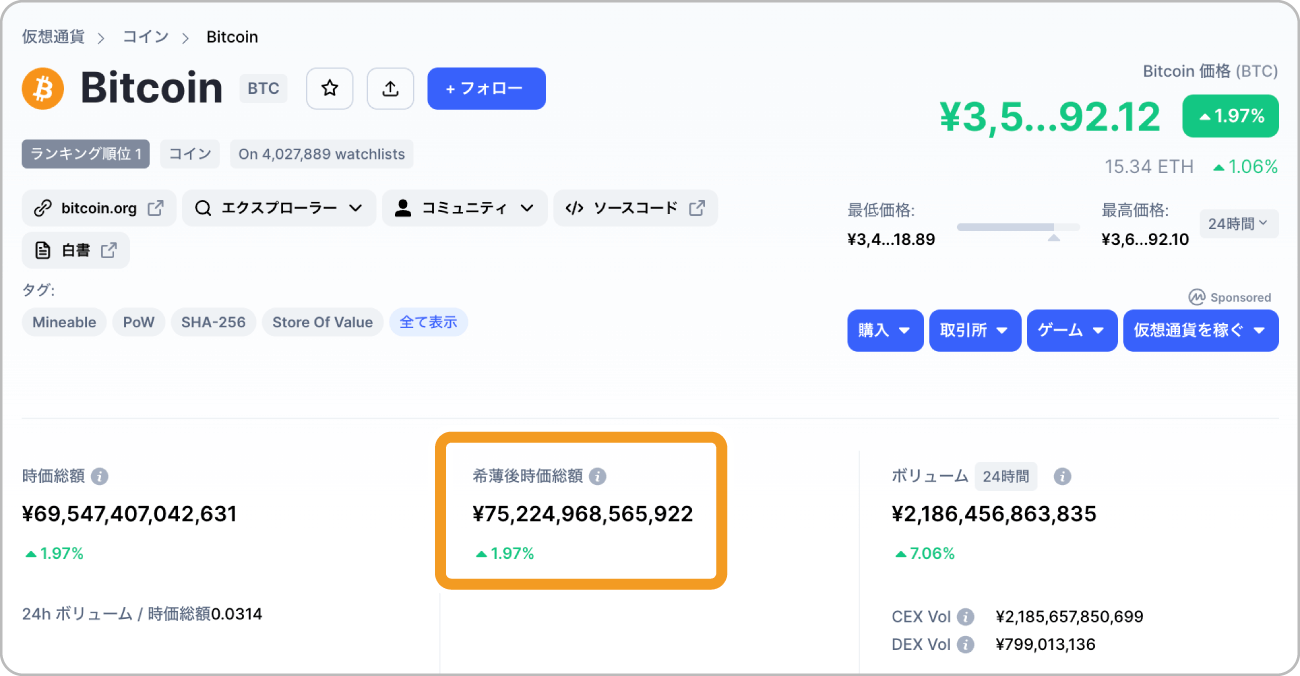Click the Sponsored logo icon

1197,297
